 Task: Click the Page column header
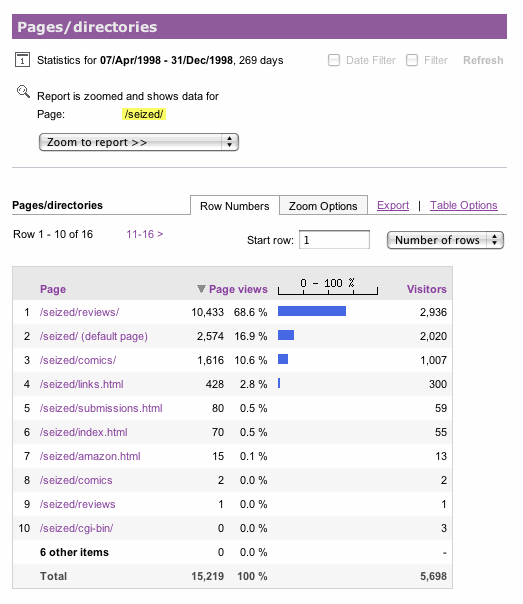coord(53,289)
